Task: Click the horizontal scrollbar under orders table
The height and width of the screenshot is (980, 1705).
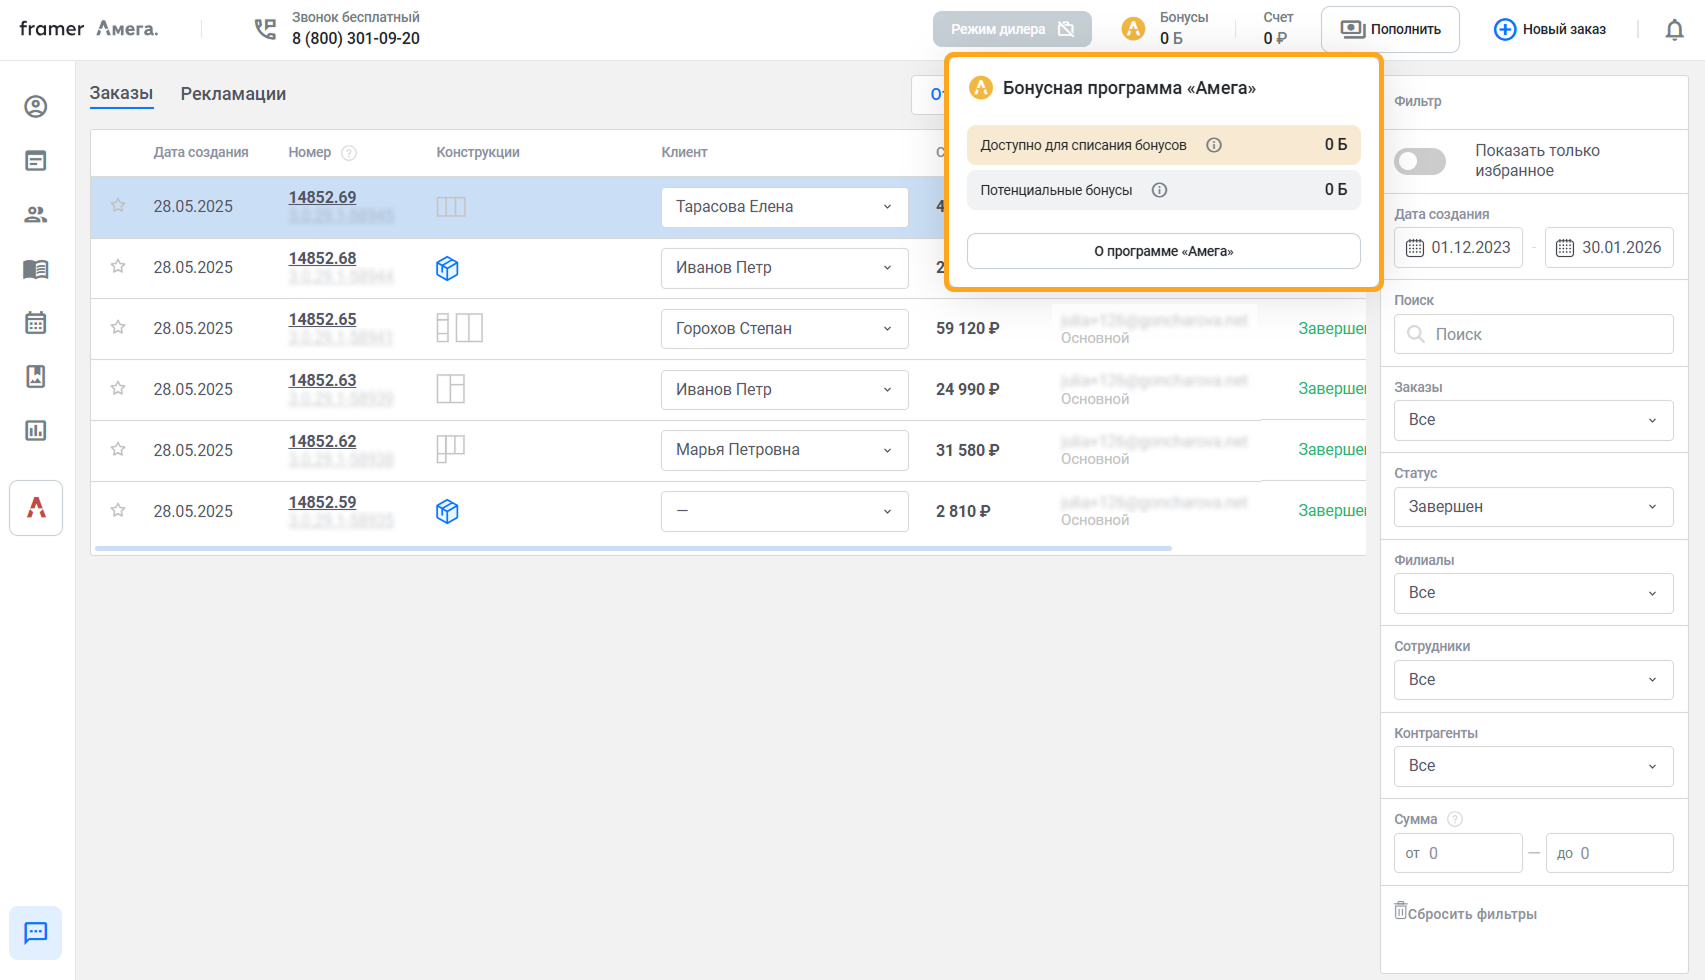Action: [x=632, y=548]
